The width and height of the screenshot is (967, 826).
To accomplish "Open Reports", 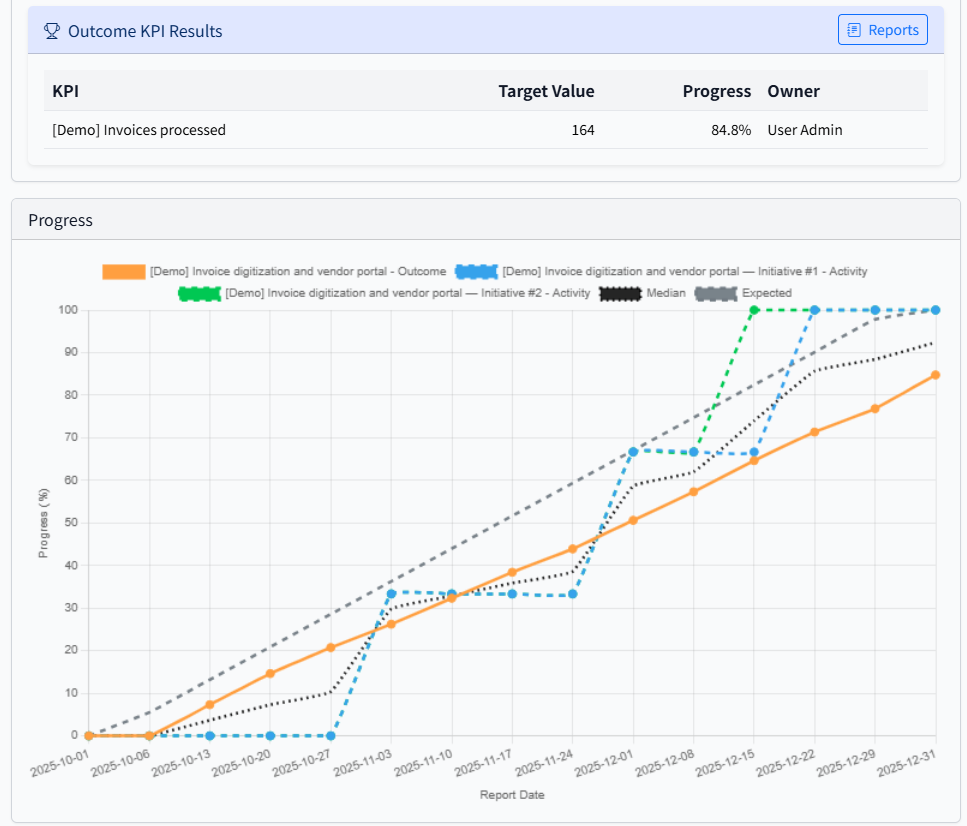I will [x=882, y=30].
